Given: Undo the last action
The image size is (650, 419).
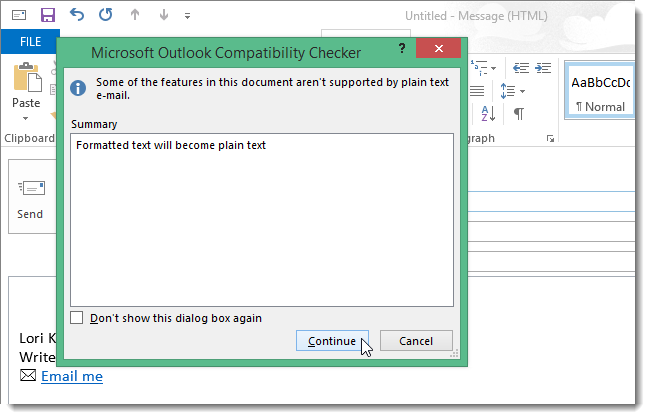Looking at the screenshot, I should coord(77,15).
